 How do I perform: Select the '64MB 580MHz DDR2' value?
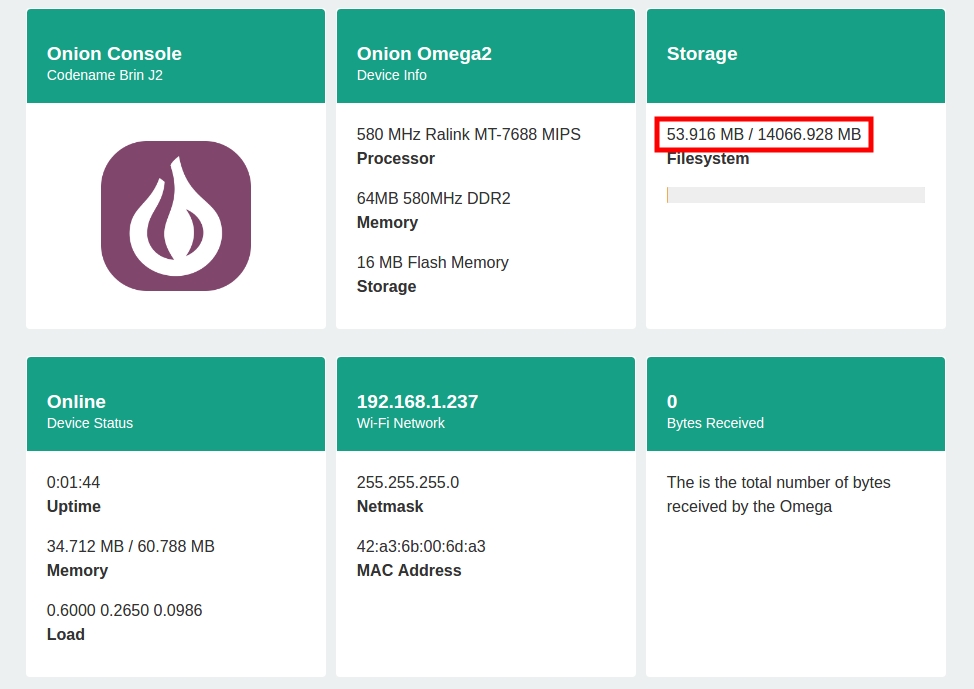(434, 198)
